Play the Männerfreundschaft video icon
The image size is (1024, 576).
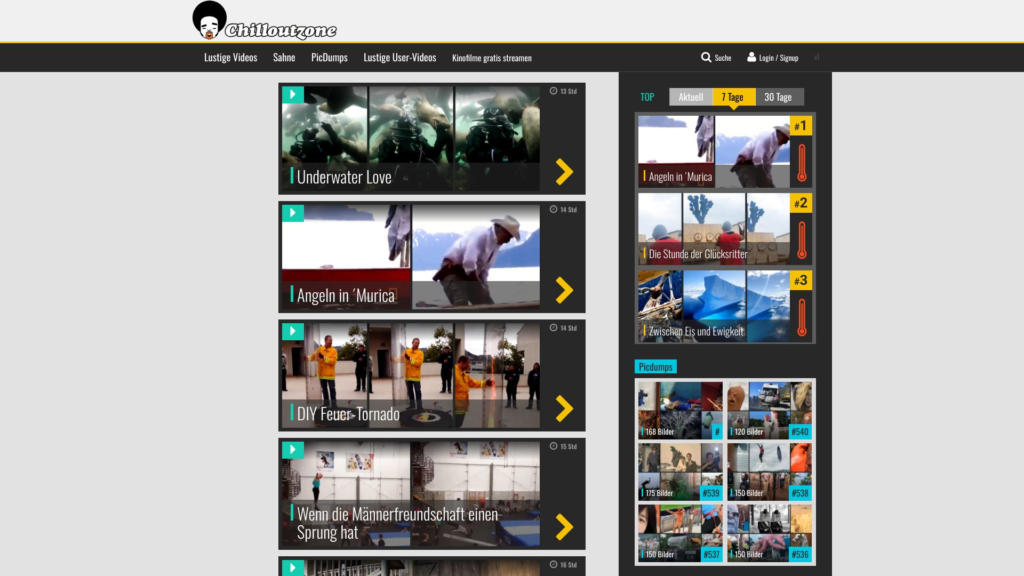[293, 449]
